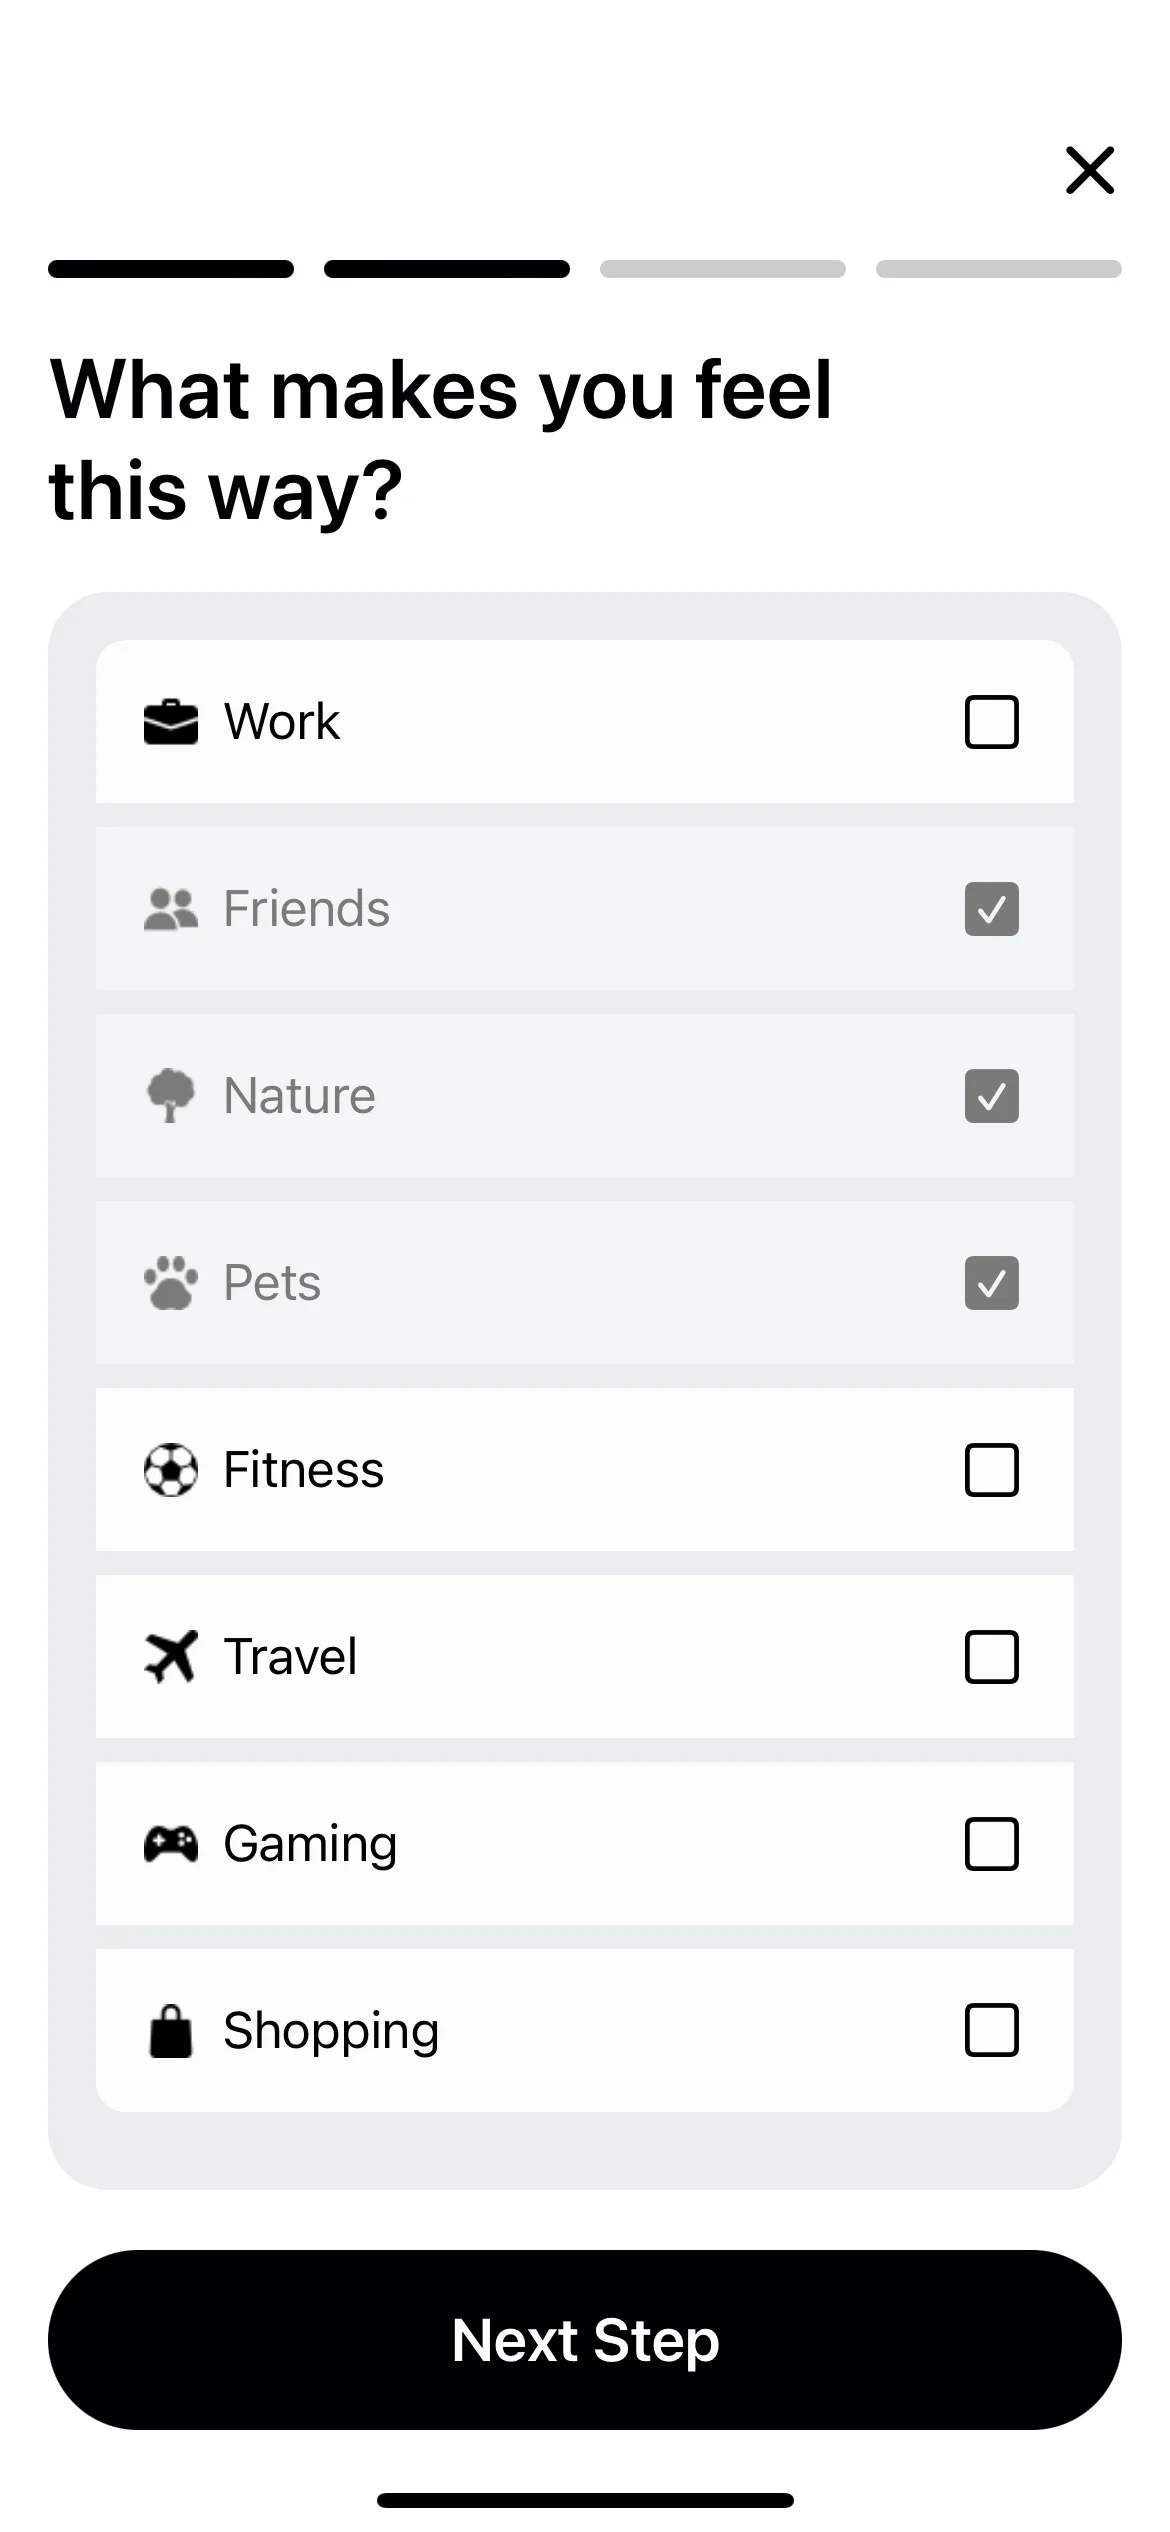Select the Gaming checkbox

[992, 1844]
